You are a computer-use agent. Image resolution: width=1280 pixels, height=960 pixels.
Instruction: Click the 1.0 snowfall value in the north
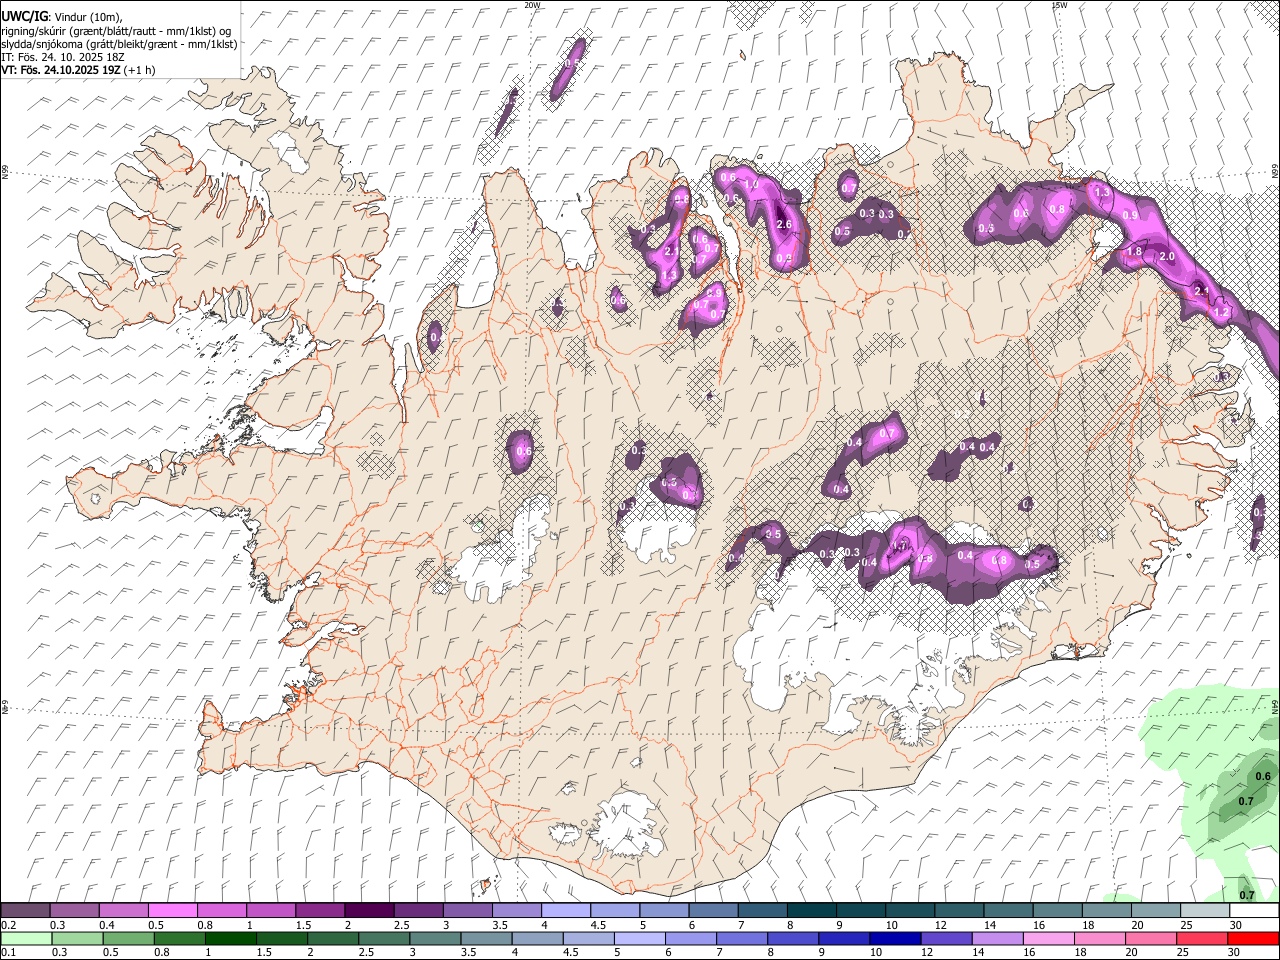pyautogui.click(x=752, y=185)
